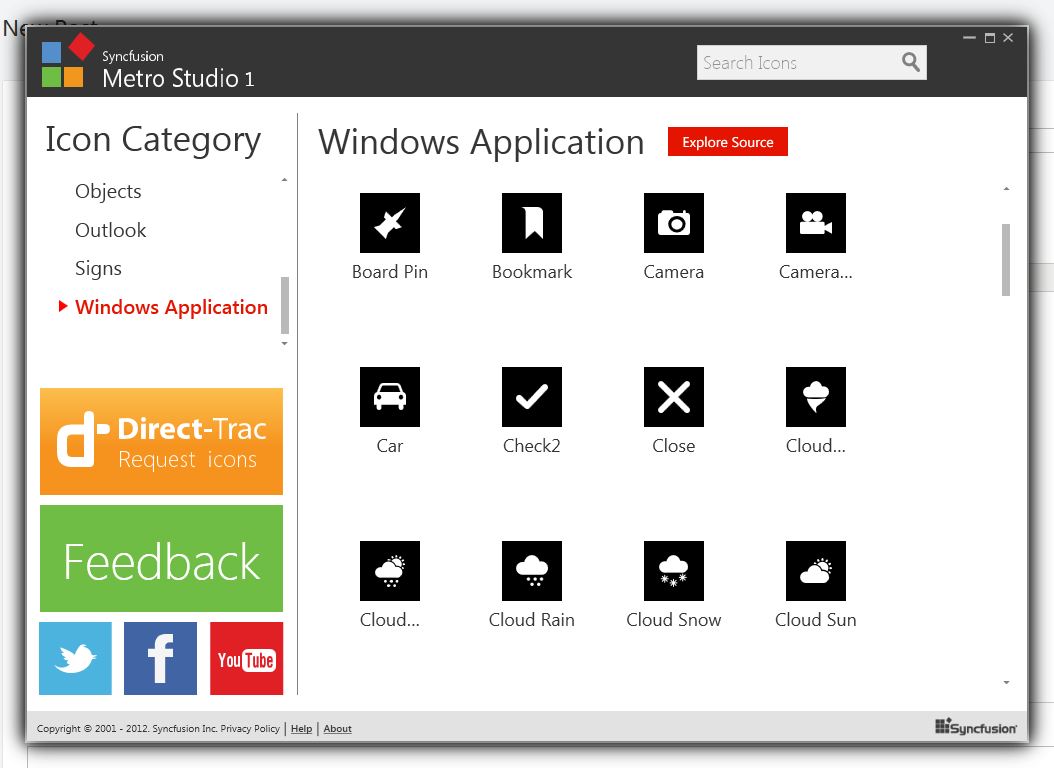Select the Car icon

click(390, 396)
